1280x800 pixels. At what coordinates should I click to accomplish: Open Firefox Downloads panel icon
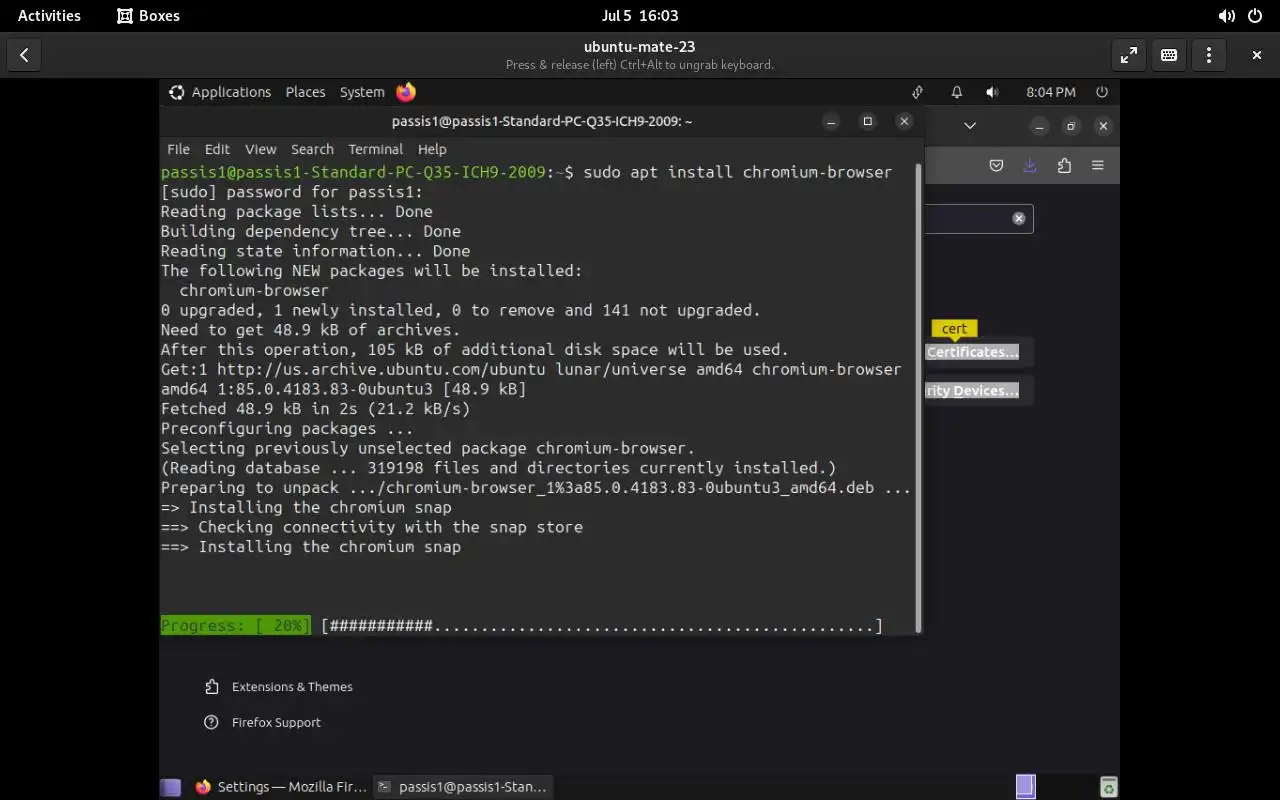click(x=1030, y=165)
